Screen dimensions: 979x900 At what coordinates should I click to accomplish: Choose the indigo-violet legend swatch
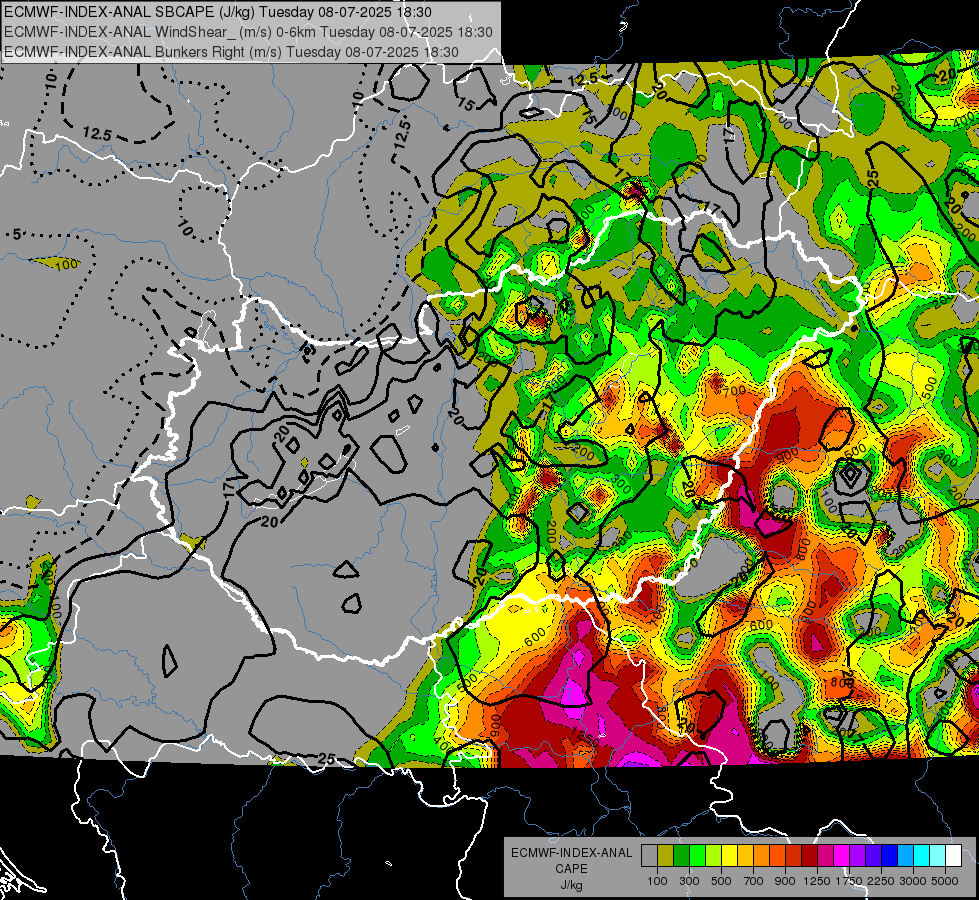click(873, 855)
